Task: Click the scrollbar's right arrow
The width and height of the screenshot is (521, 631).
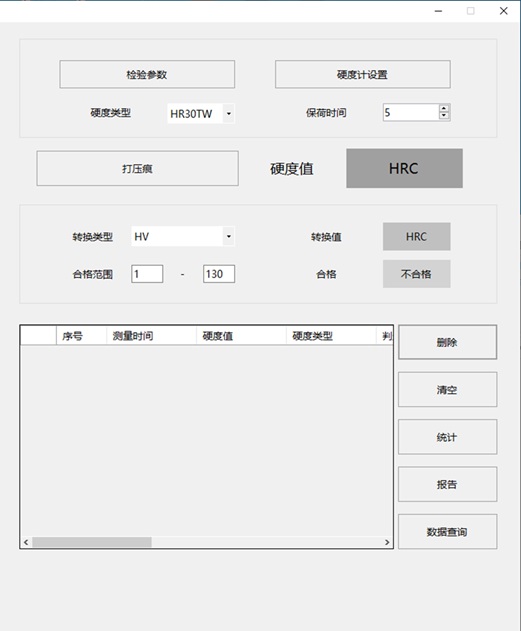Action: [387, 542]
